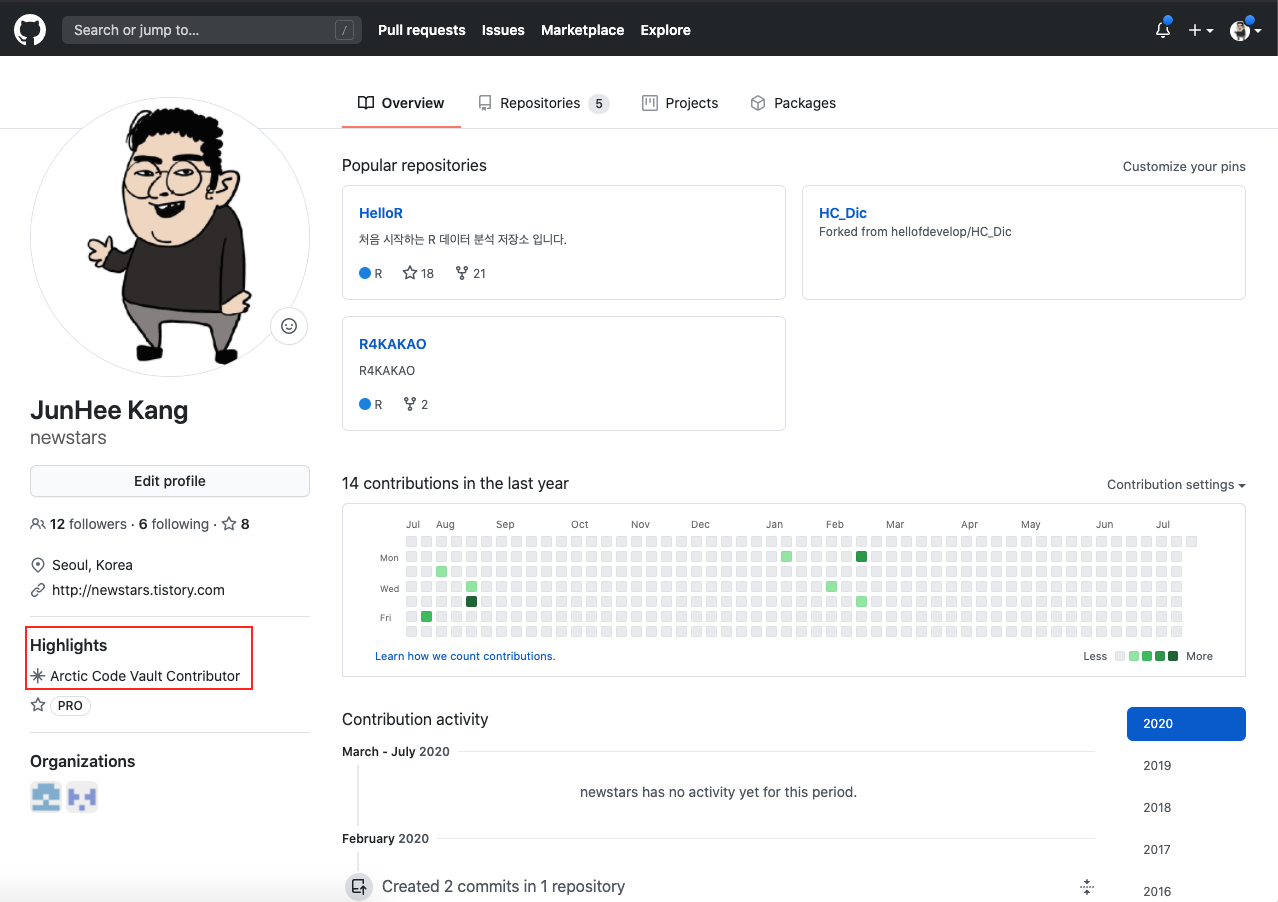The image size is (1278, 902).
Task: Open the plus create-new dropdown
Action: pyautogui.click(x=1201, y=30)
